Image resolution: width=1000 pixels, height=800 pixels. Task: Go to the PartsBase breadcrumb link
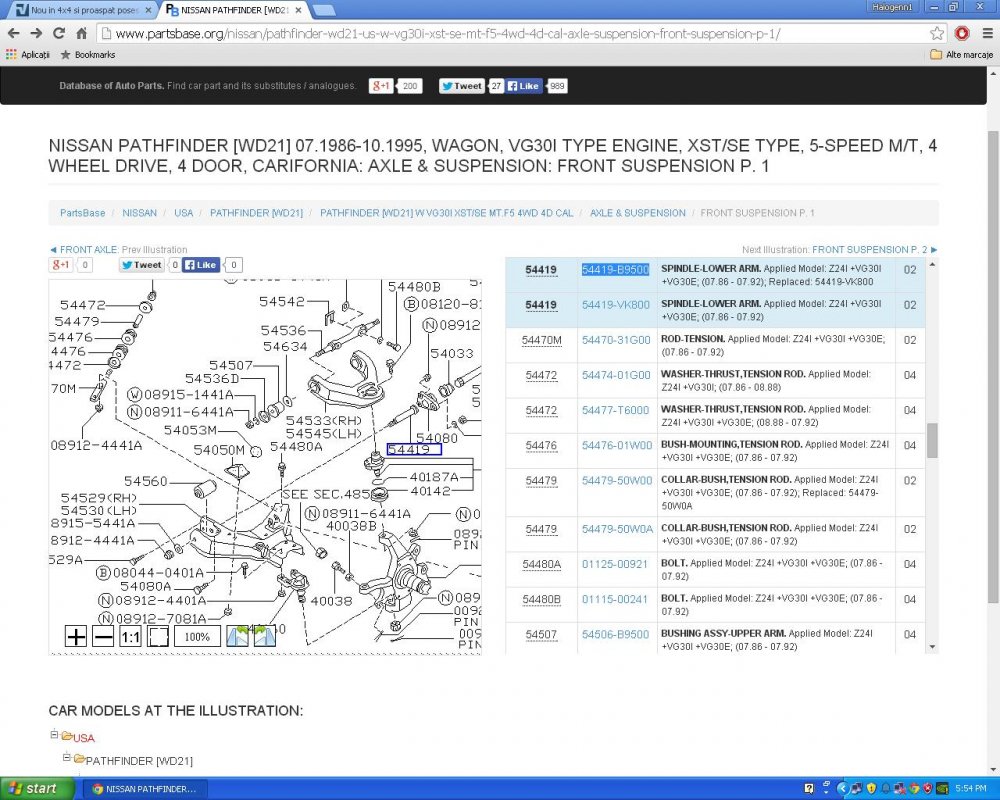82,213
